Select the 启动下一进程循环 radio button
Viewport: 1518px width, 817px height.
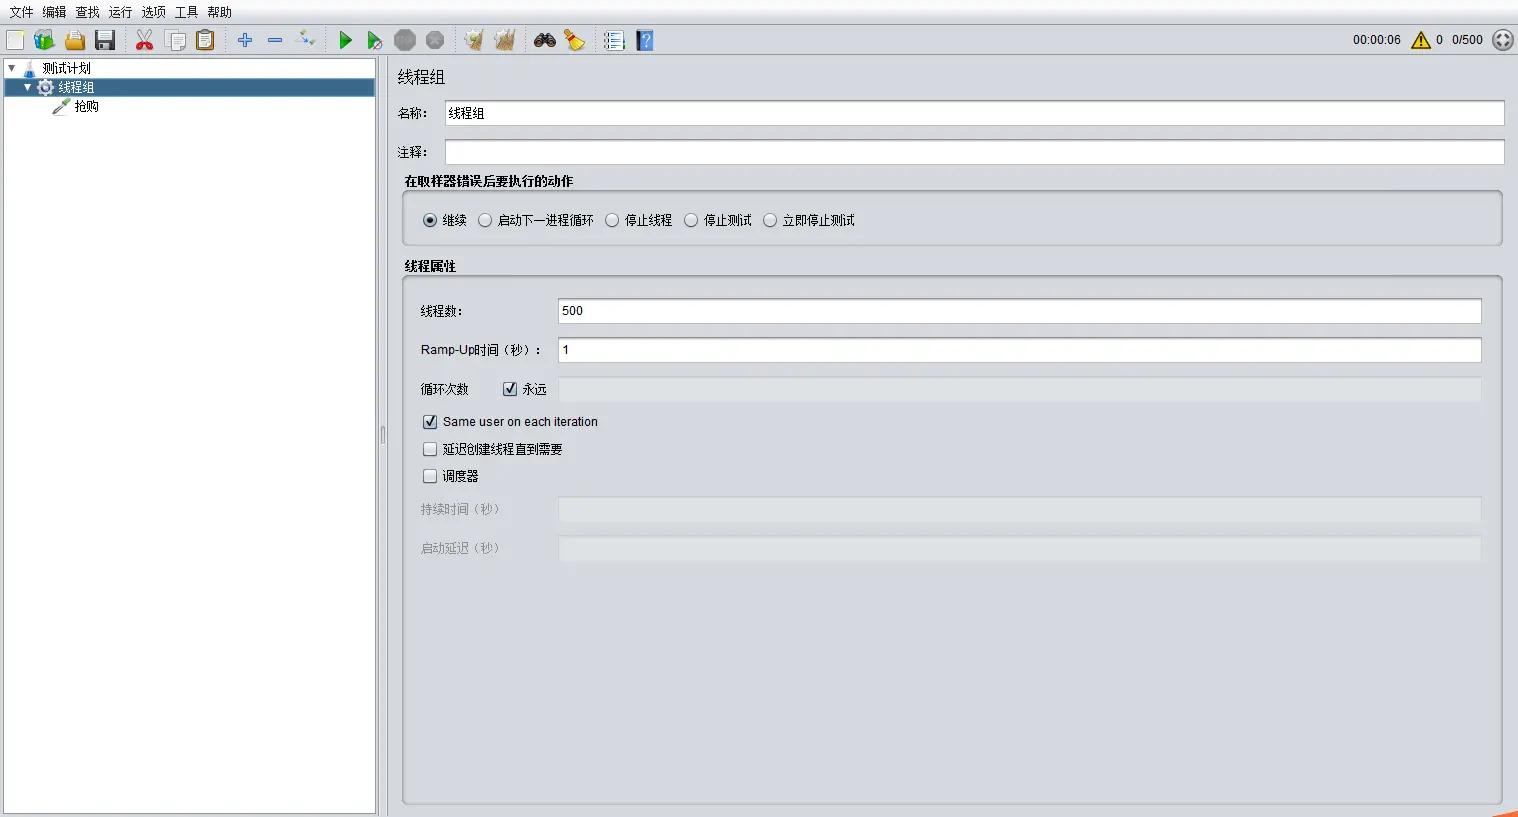485,220
